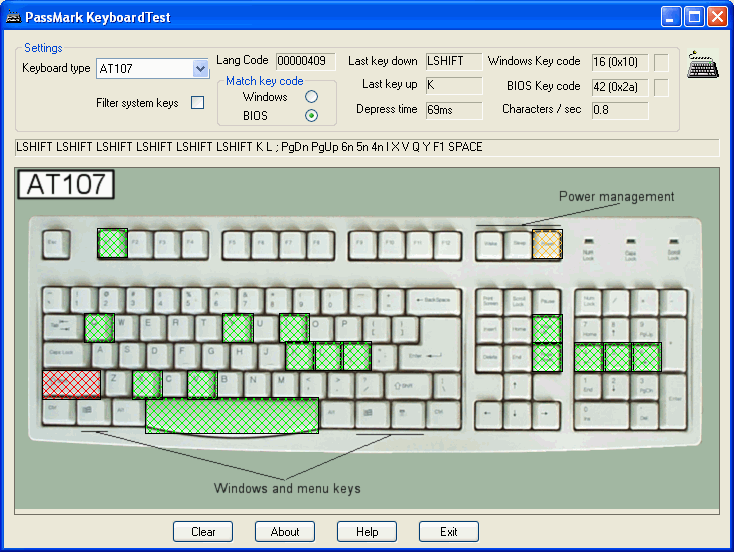The height and width of the screenshot is (552, 734).
Task: Click the Esc key on keyboard image
Action: click(56, 244)
